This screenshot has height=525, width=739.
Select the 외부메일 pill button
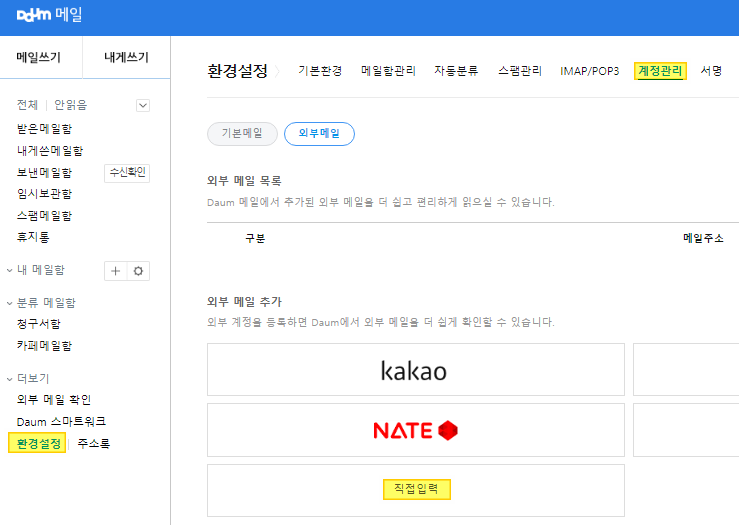[x=319, y=134]
